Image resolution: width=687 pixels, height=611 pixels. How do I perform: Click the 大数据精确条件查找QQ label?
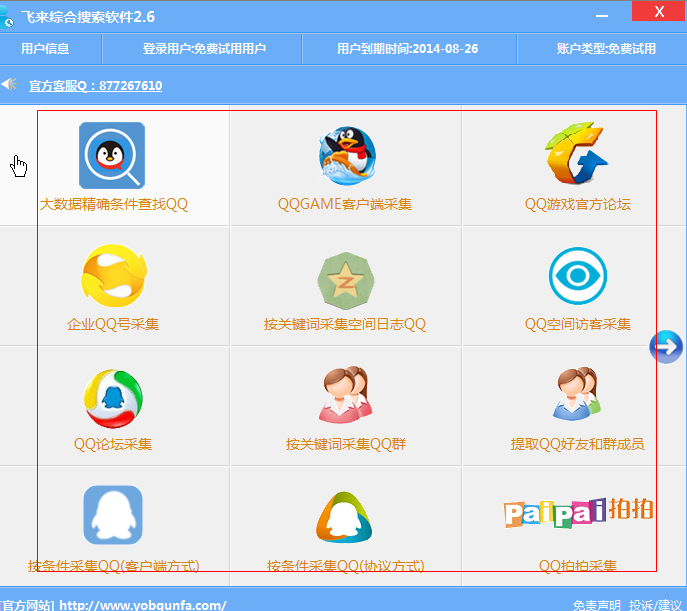coord(114,204)
